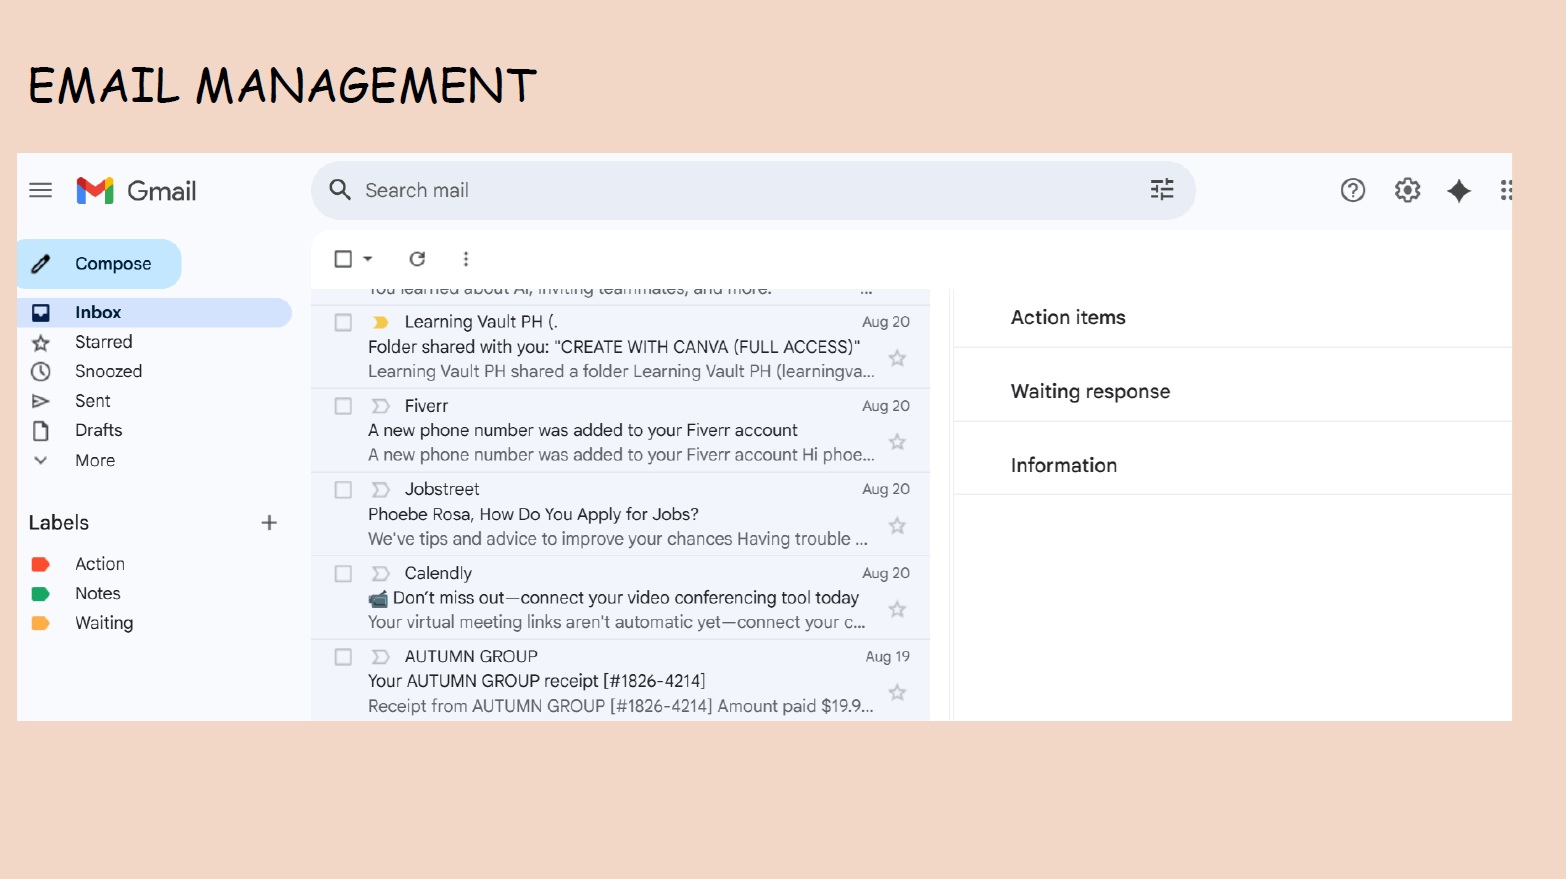Click the orange Waiting label color tag
1566x879 pixels.
[40, 623]
